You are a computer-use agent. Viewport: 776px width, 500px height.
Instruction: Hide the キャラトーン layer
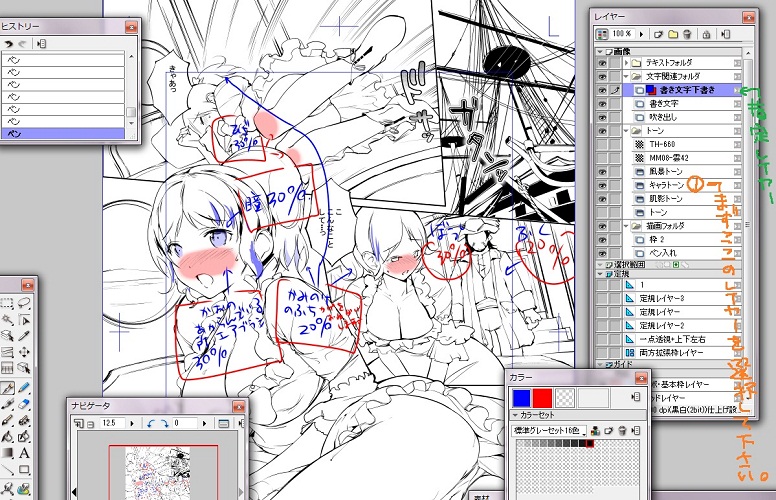[602, 185]
